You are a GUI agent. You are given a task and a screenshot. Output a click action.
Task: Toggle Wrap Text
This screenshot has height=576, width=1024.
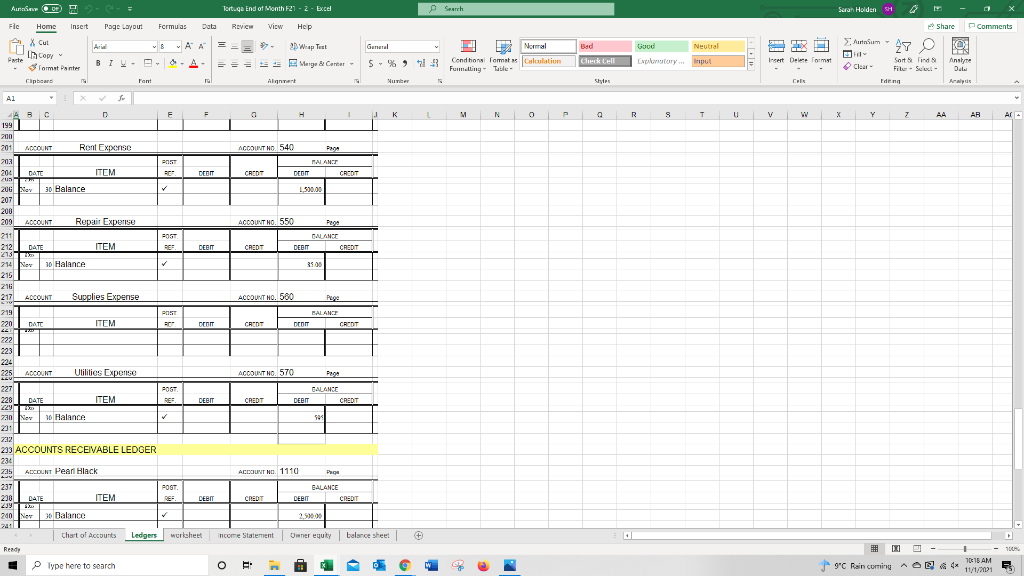(x=308, y=47)
